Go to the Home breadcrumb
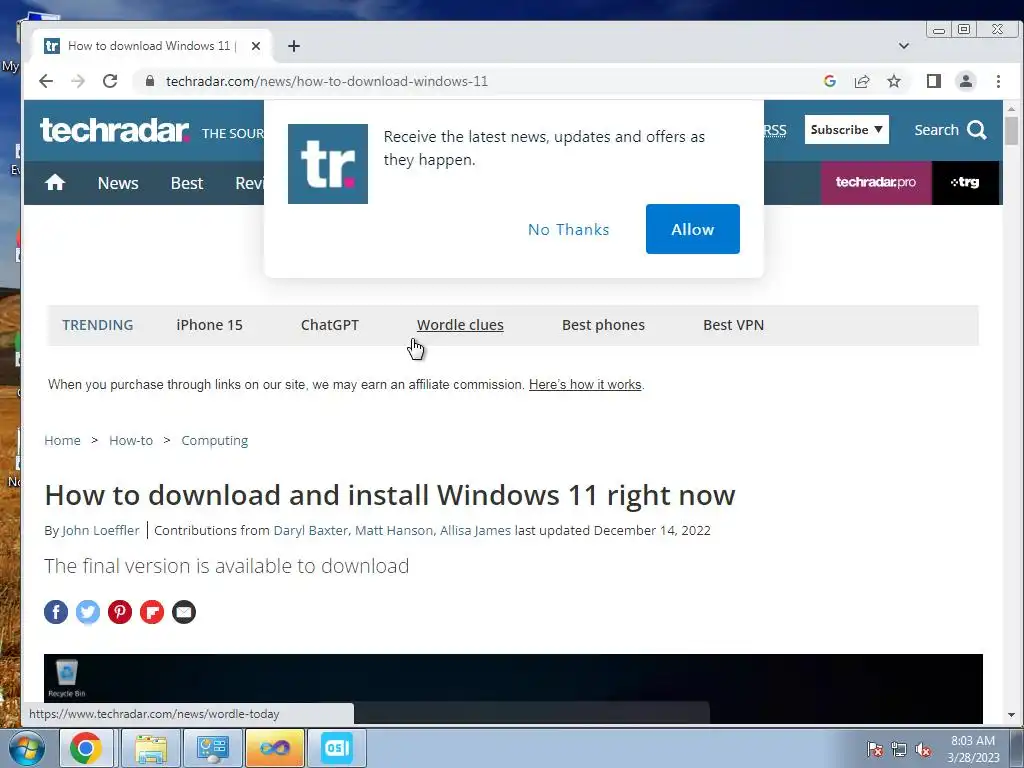The height and width of the screenshot is (768, 1024). 63,440
